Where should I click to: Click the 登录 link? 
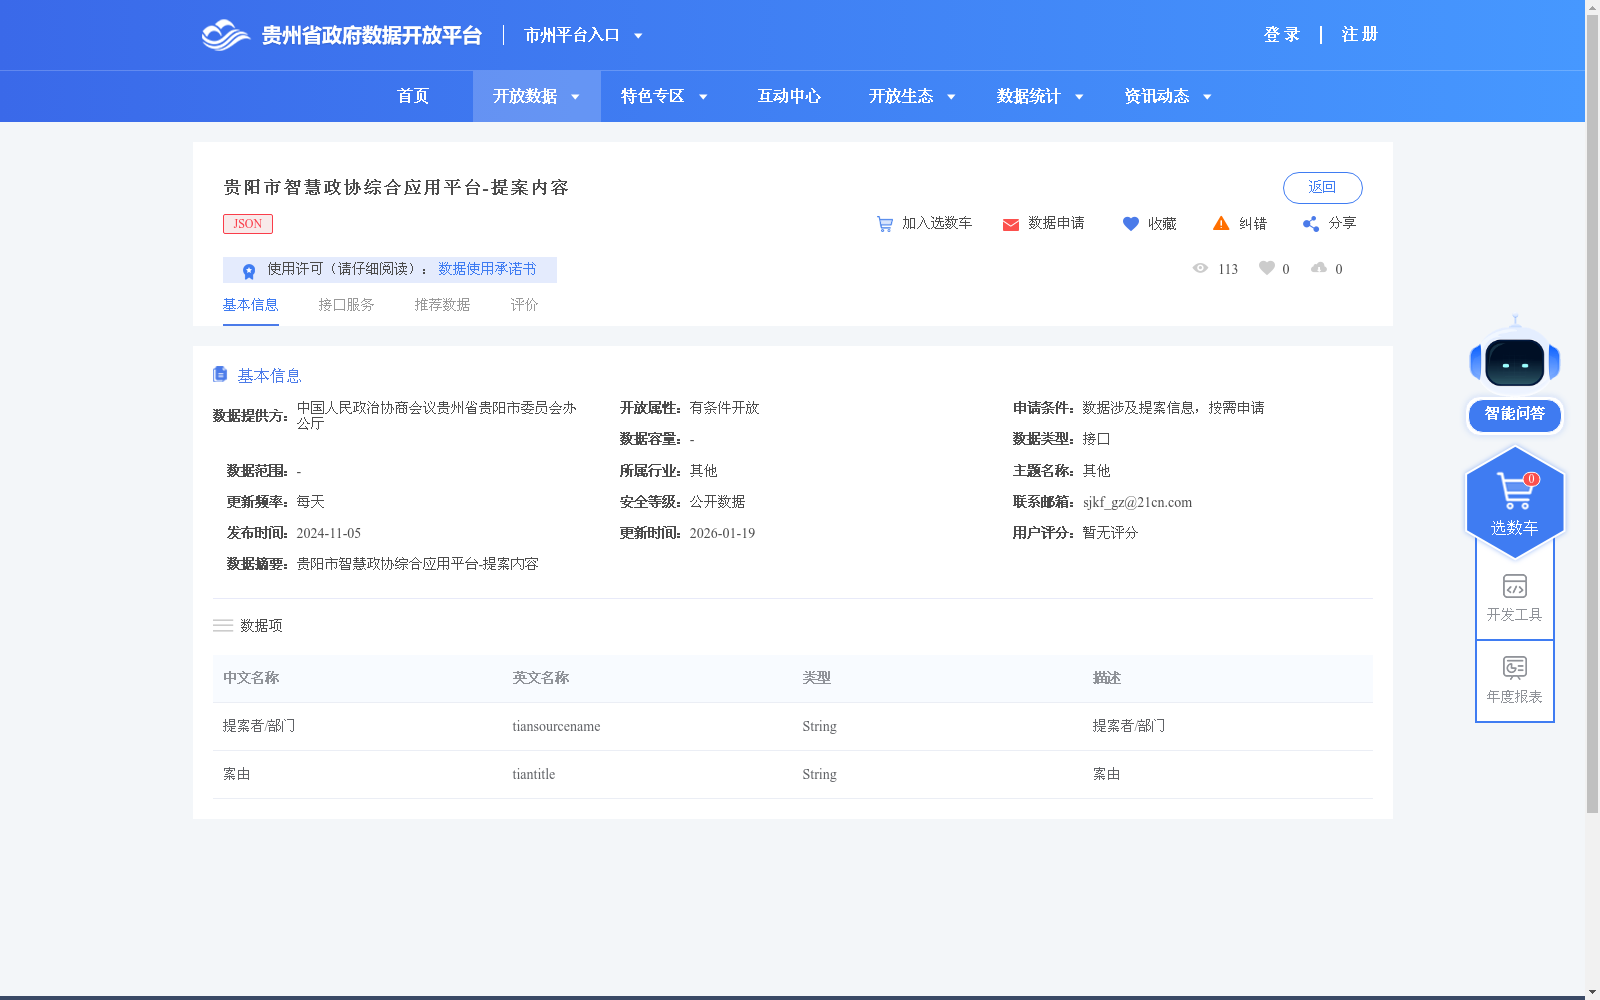point(1282,35)
